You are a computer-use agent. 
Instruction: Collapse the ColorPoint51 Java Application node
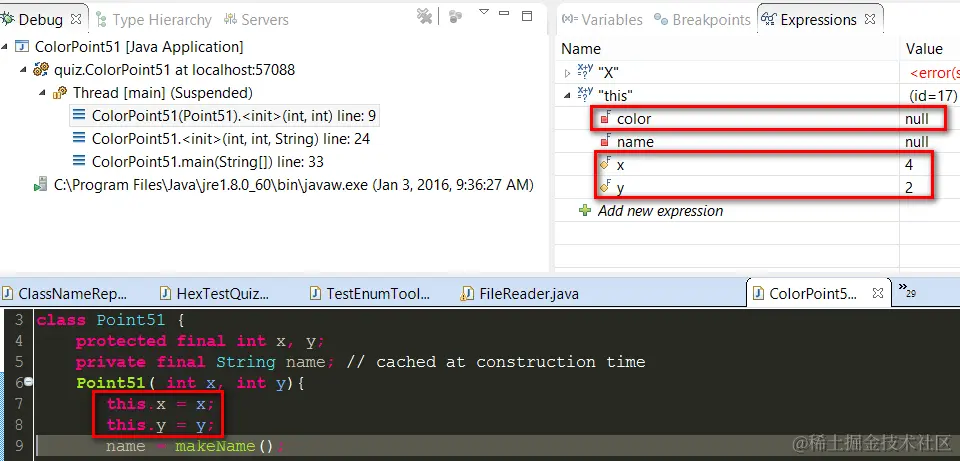(x=5, y=47)
